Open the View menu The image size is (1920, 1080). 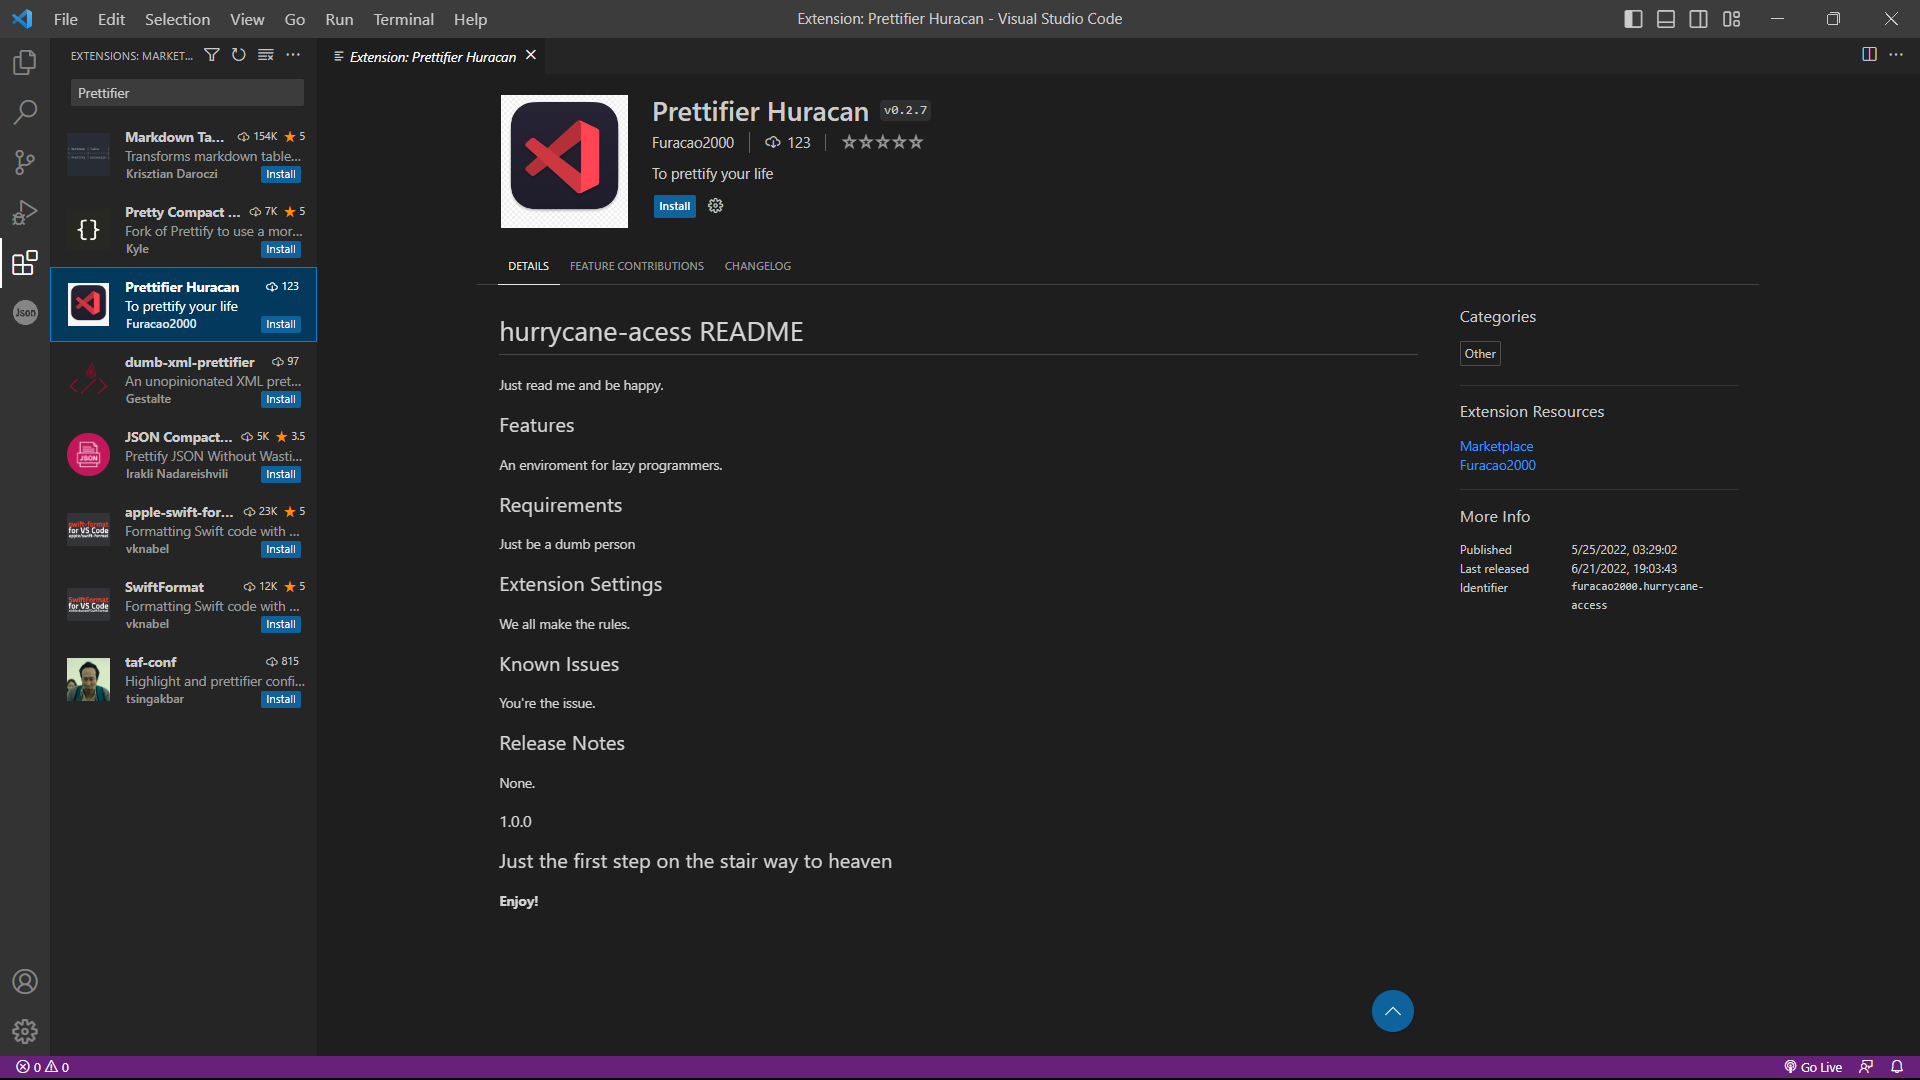tap(247, 19)
